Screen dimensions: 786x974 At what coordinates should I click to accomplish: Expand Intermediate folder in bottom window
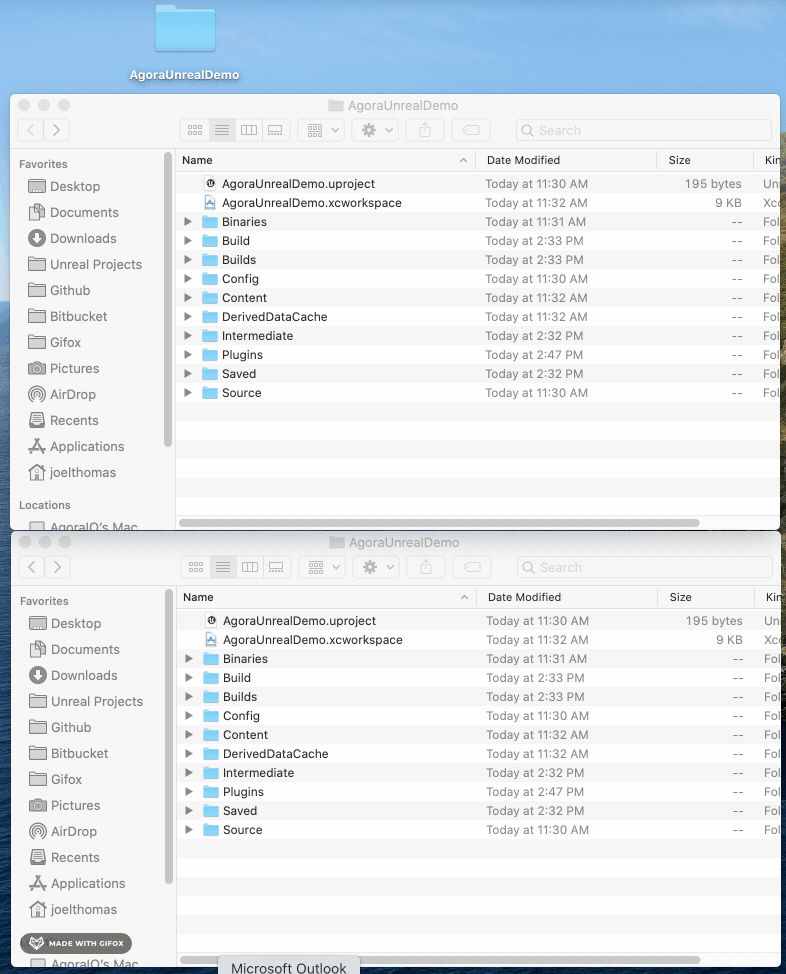(188, 773)
